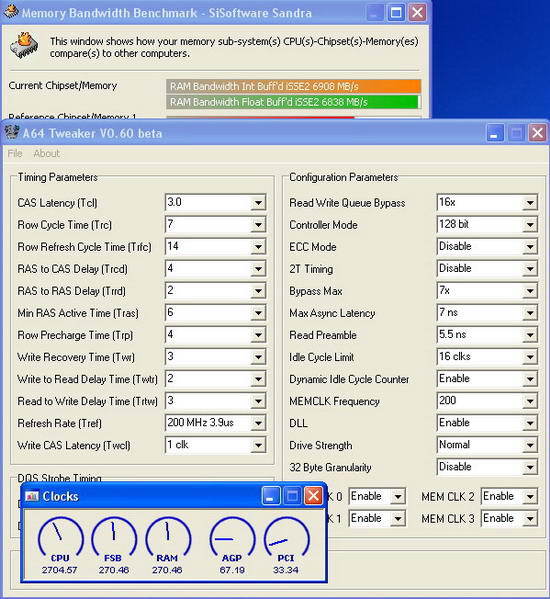
Task: Minimize the A64 Tweaker window
Action: (x=495, y=133)
